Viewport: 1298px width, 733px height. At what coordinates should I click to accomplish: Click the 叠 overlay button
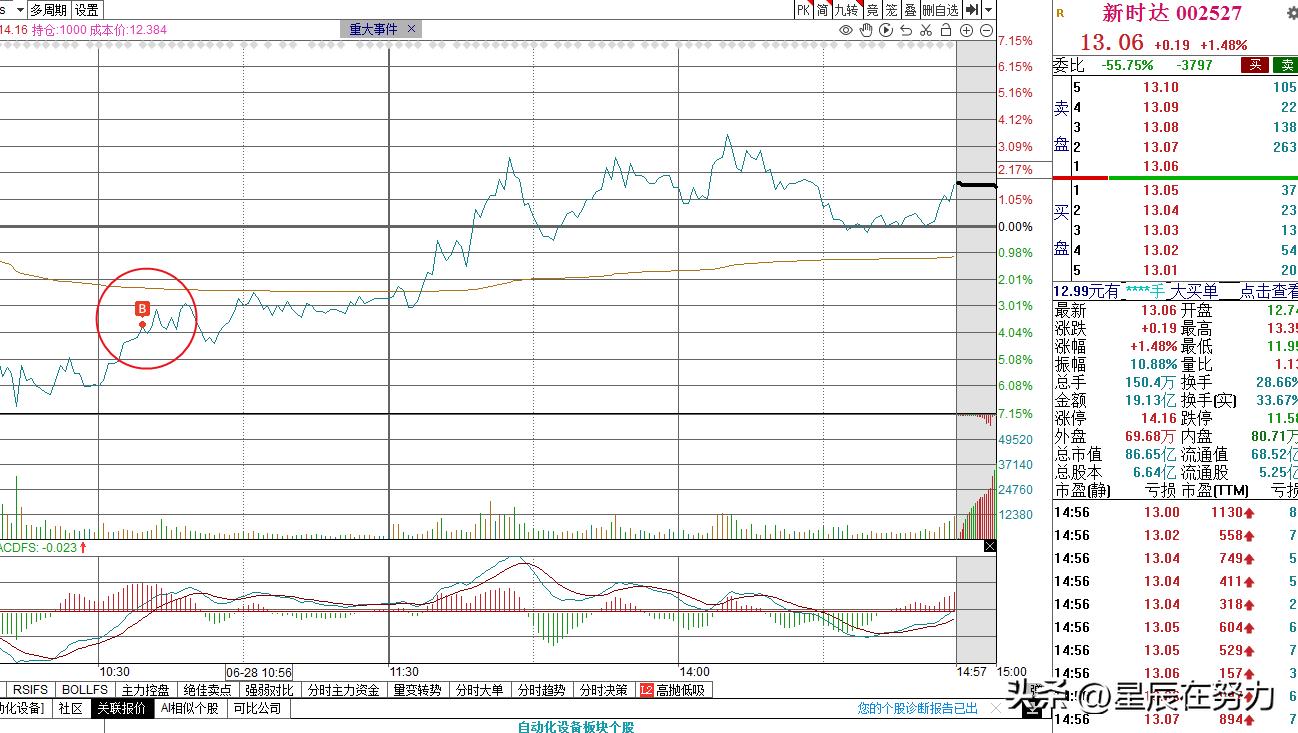[x=910, y=10]
